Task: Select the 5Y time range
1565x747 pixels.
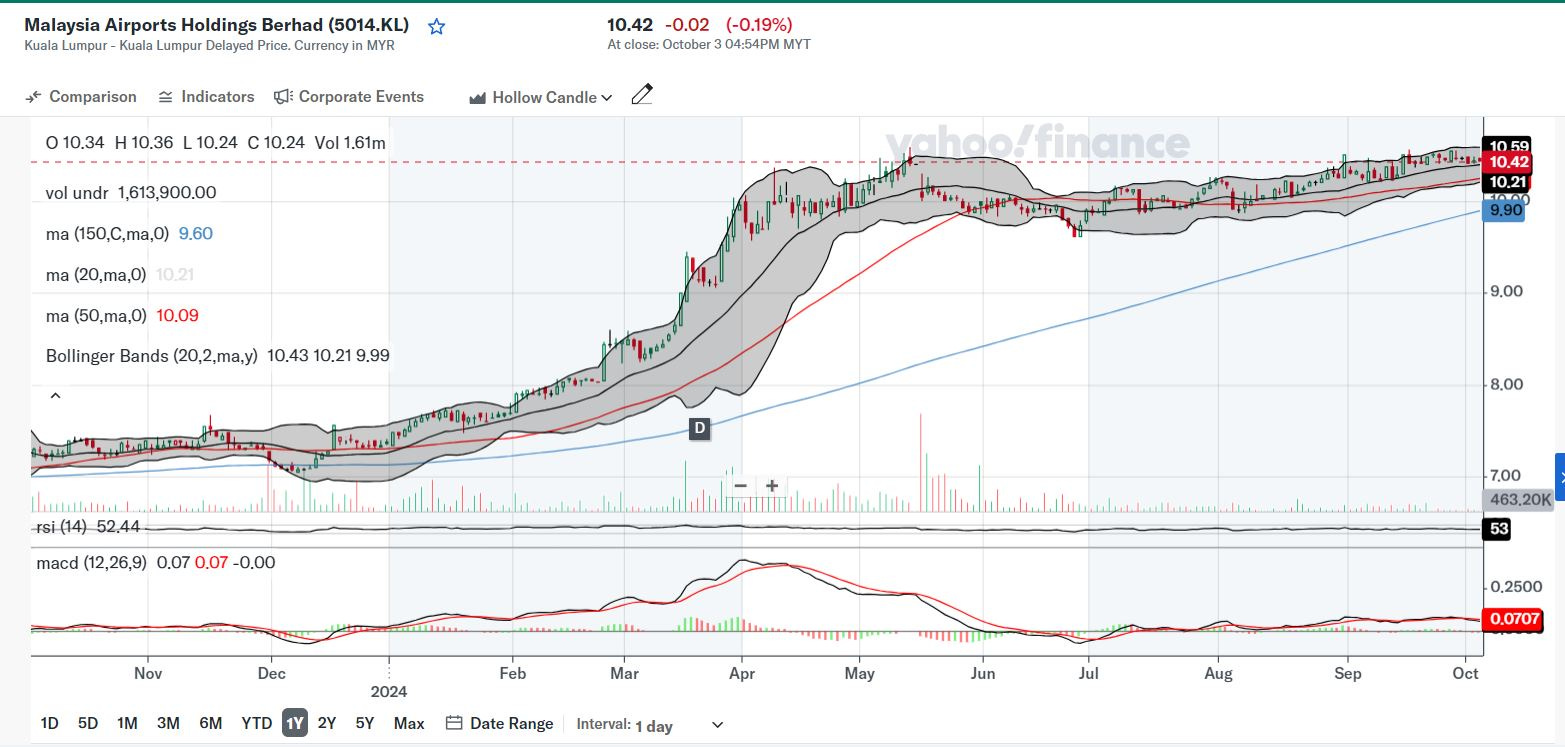Action: 365,723
